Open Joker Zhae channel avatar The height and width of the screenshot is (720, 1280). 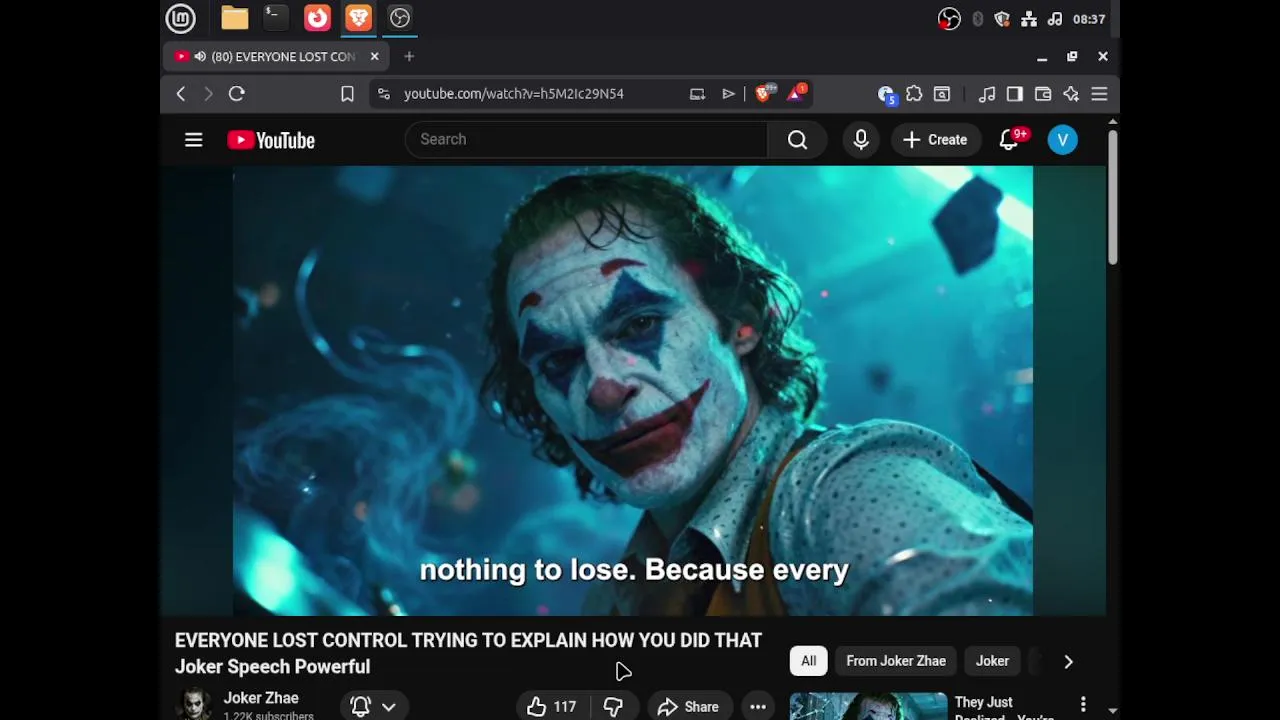coord(195,705)
